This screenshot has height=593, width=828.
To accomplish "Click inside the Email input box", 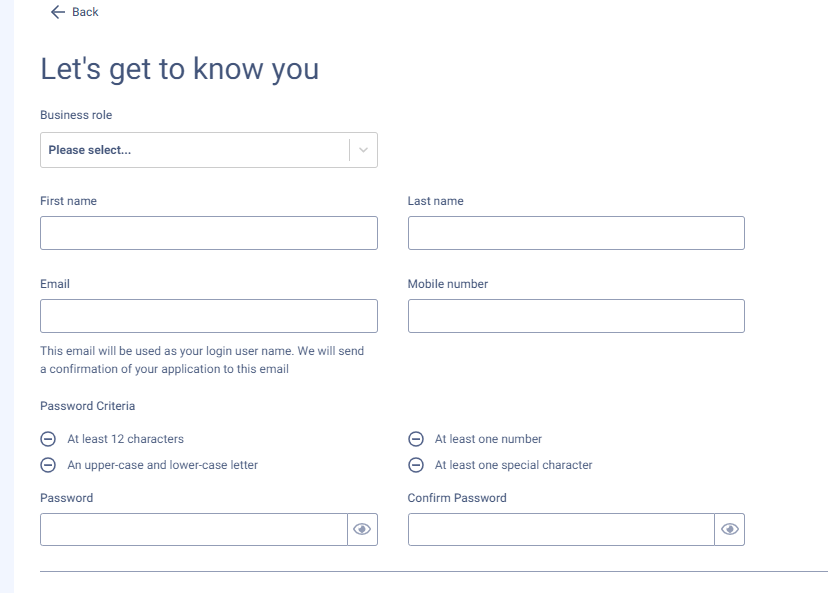I will (208, 315).
